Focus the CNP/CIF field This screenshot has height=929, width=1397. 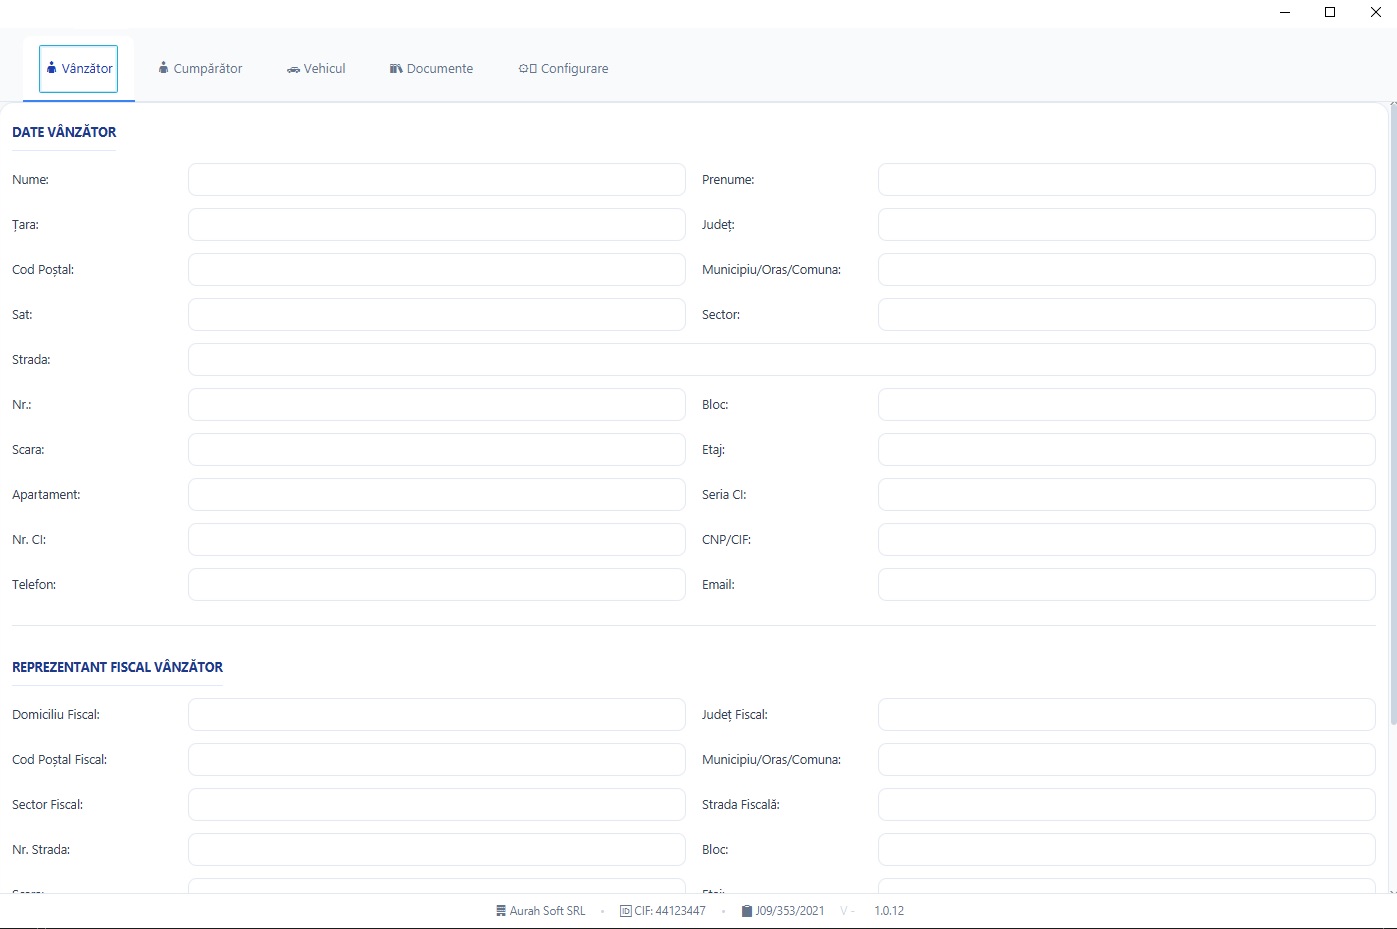(1127, 540)
